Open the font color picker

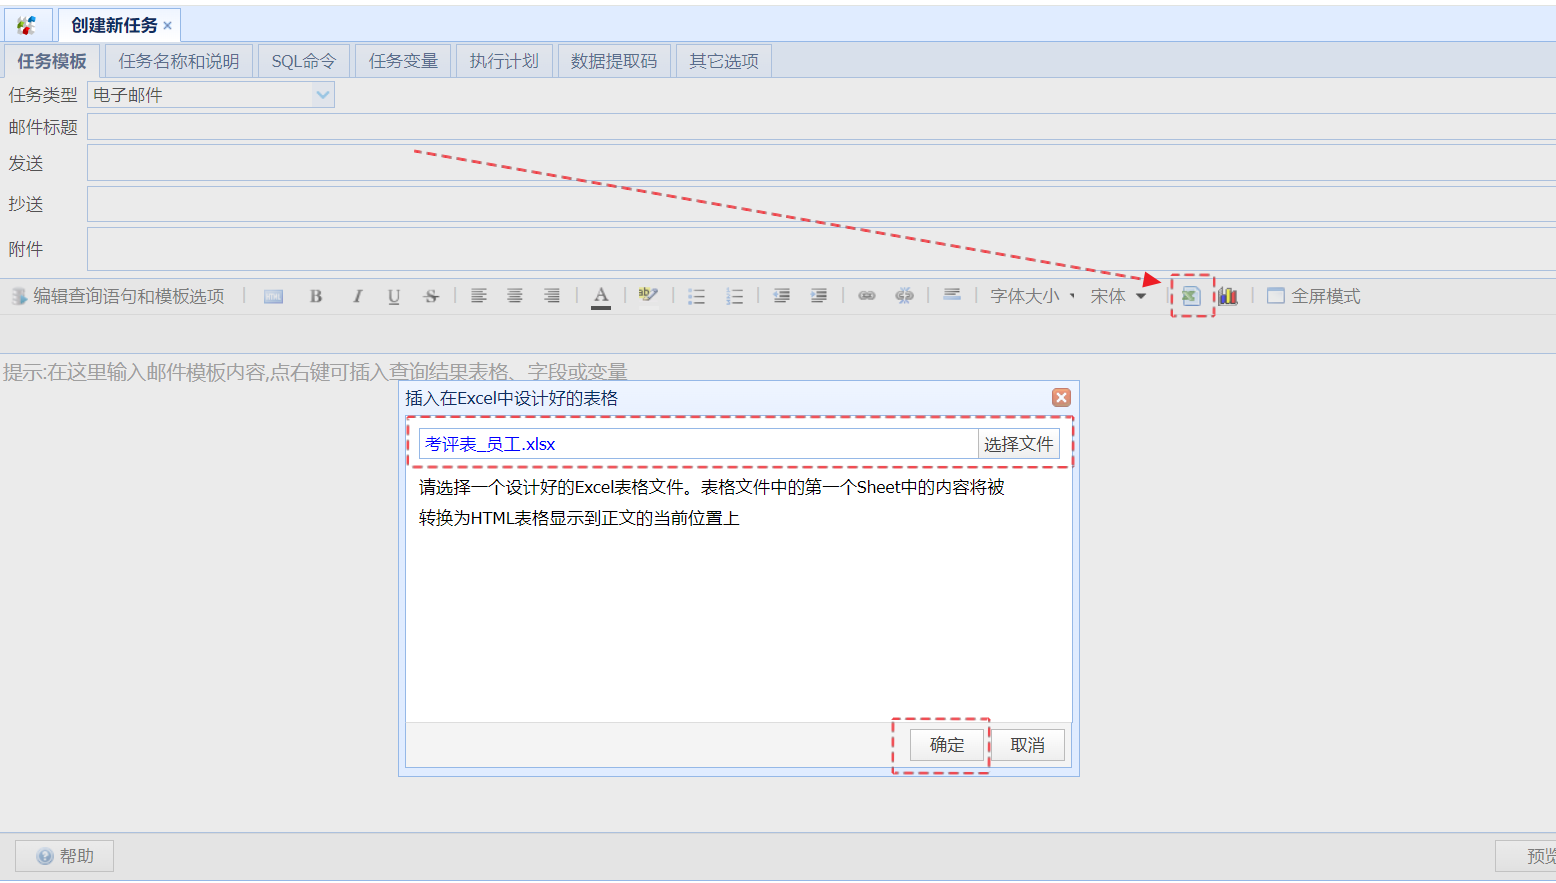(601, 296)
